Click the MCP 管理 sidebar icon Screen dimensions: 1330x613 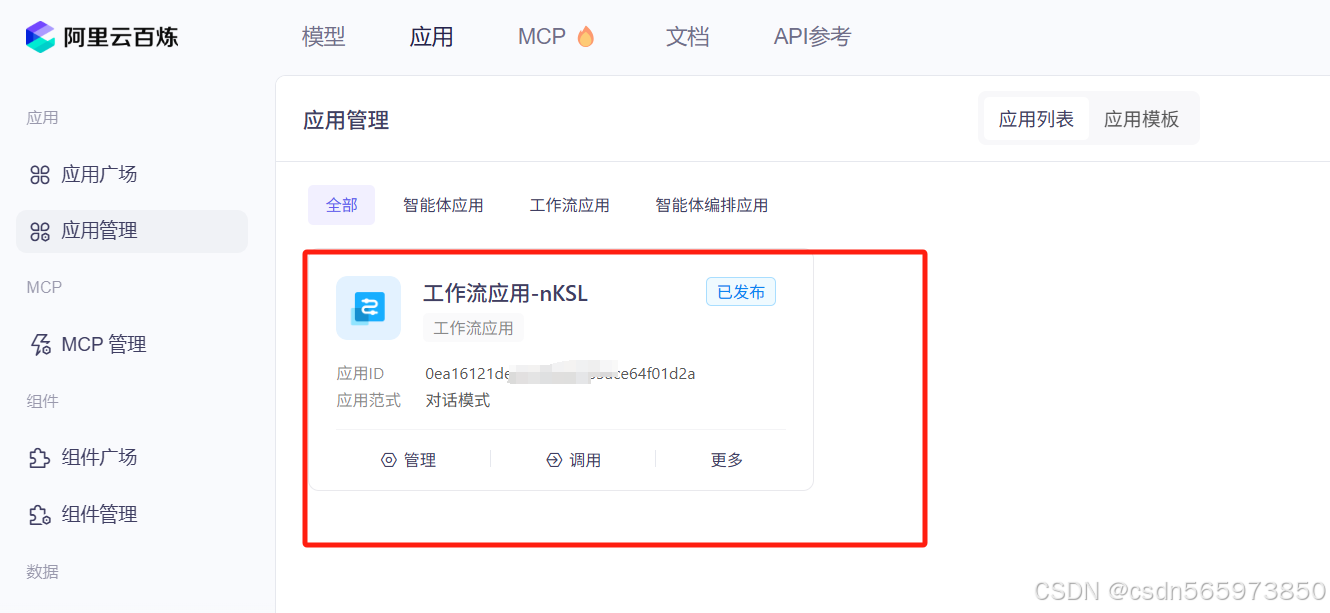(x=40, y=345)
